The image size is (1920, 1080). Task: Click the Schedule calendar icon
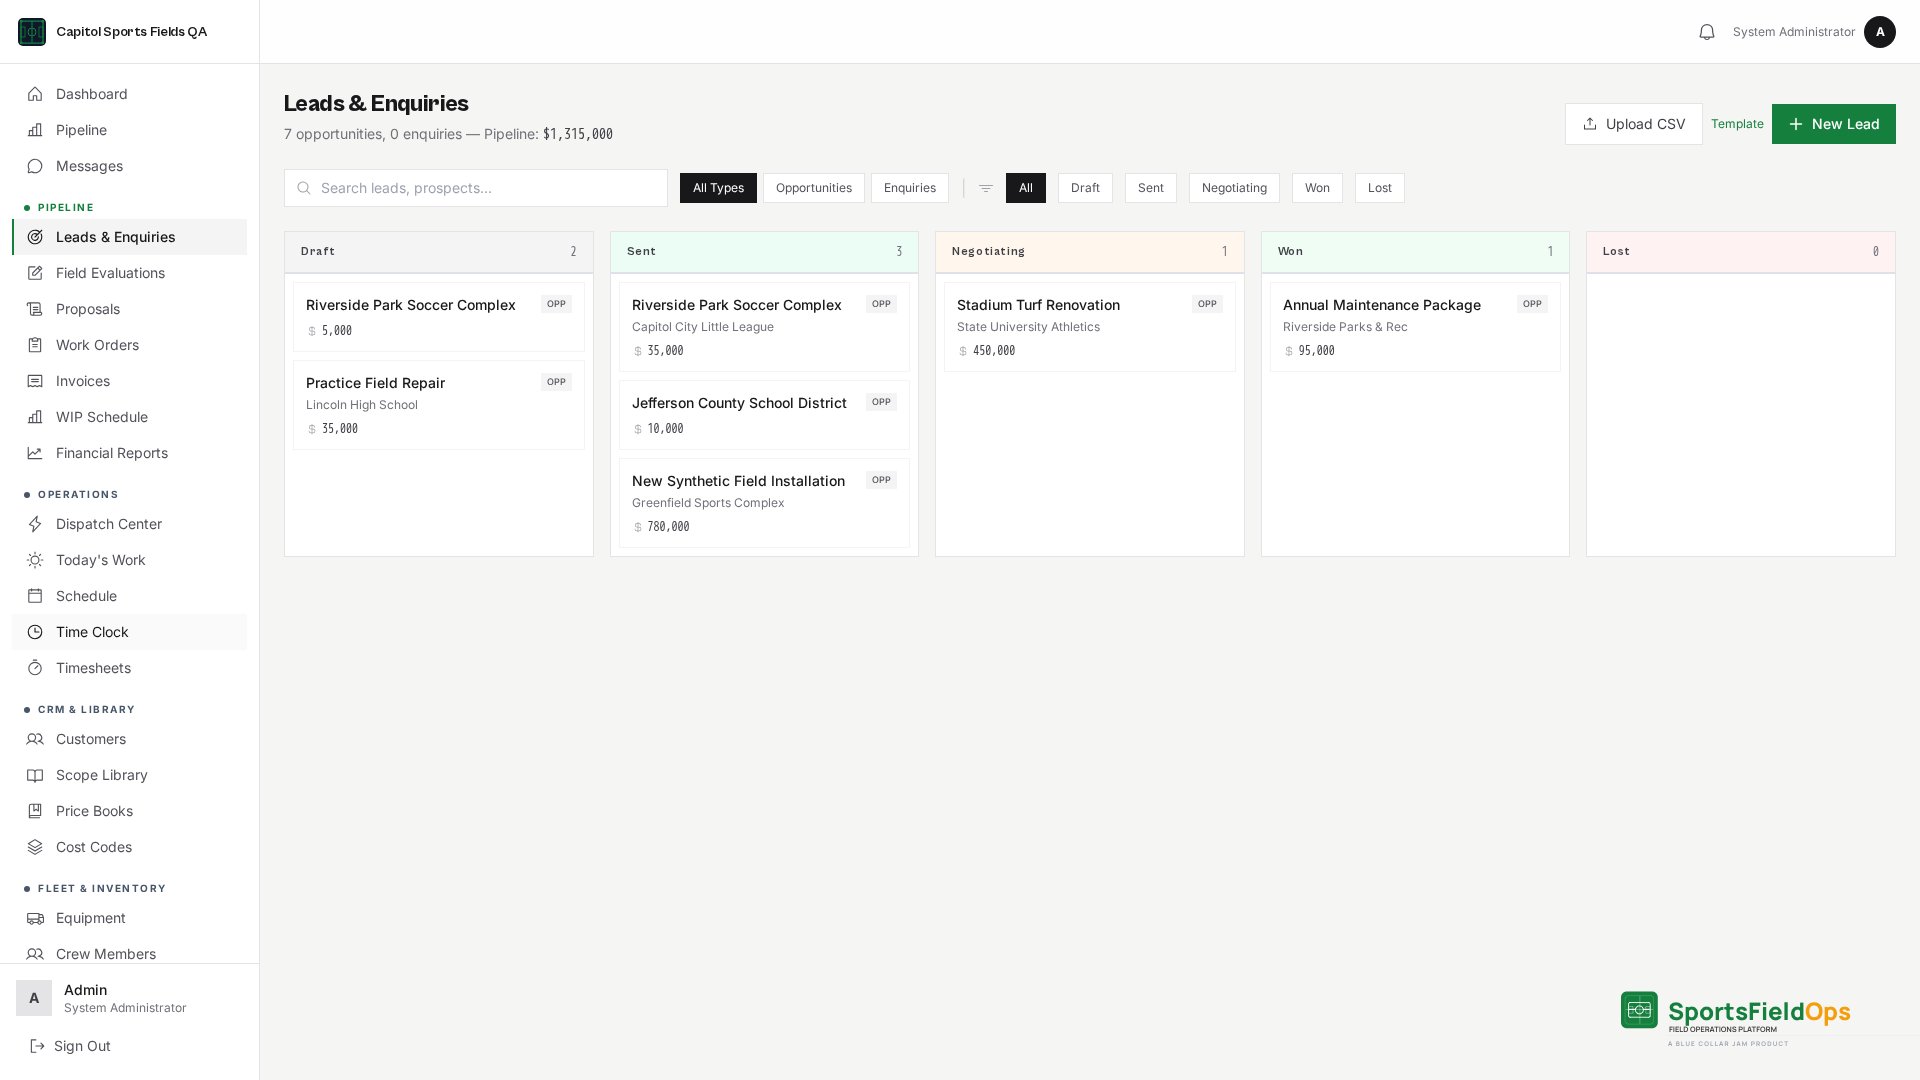tap(35, 596)
